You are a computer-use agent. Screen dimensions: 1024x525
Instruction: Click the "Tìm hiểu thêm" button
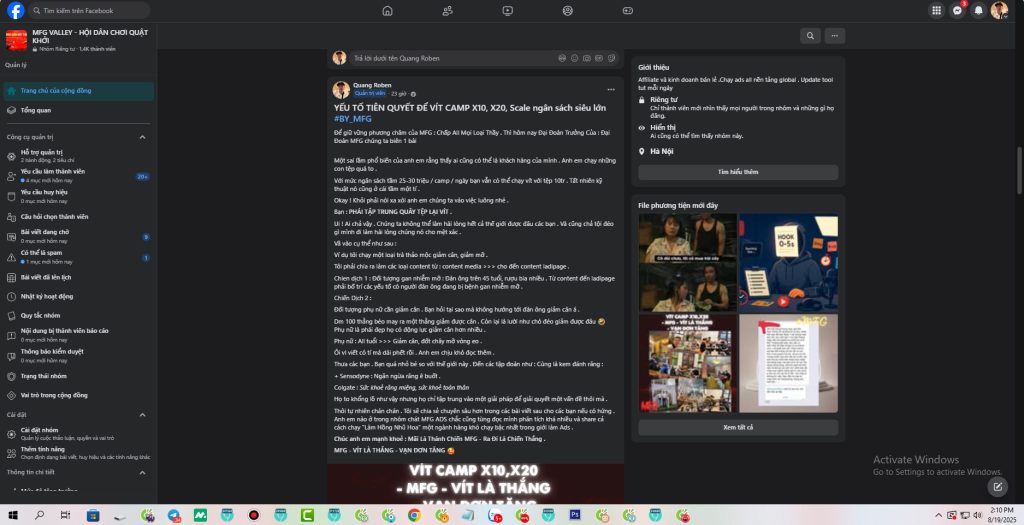pyautogui.click(x=738, y=172)
